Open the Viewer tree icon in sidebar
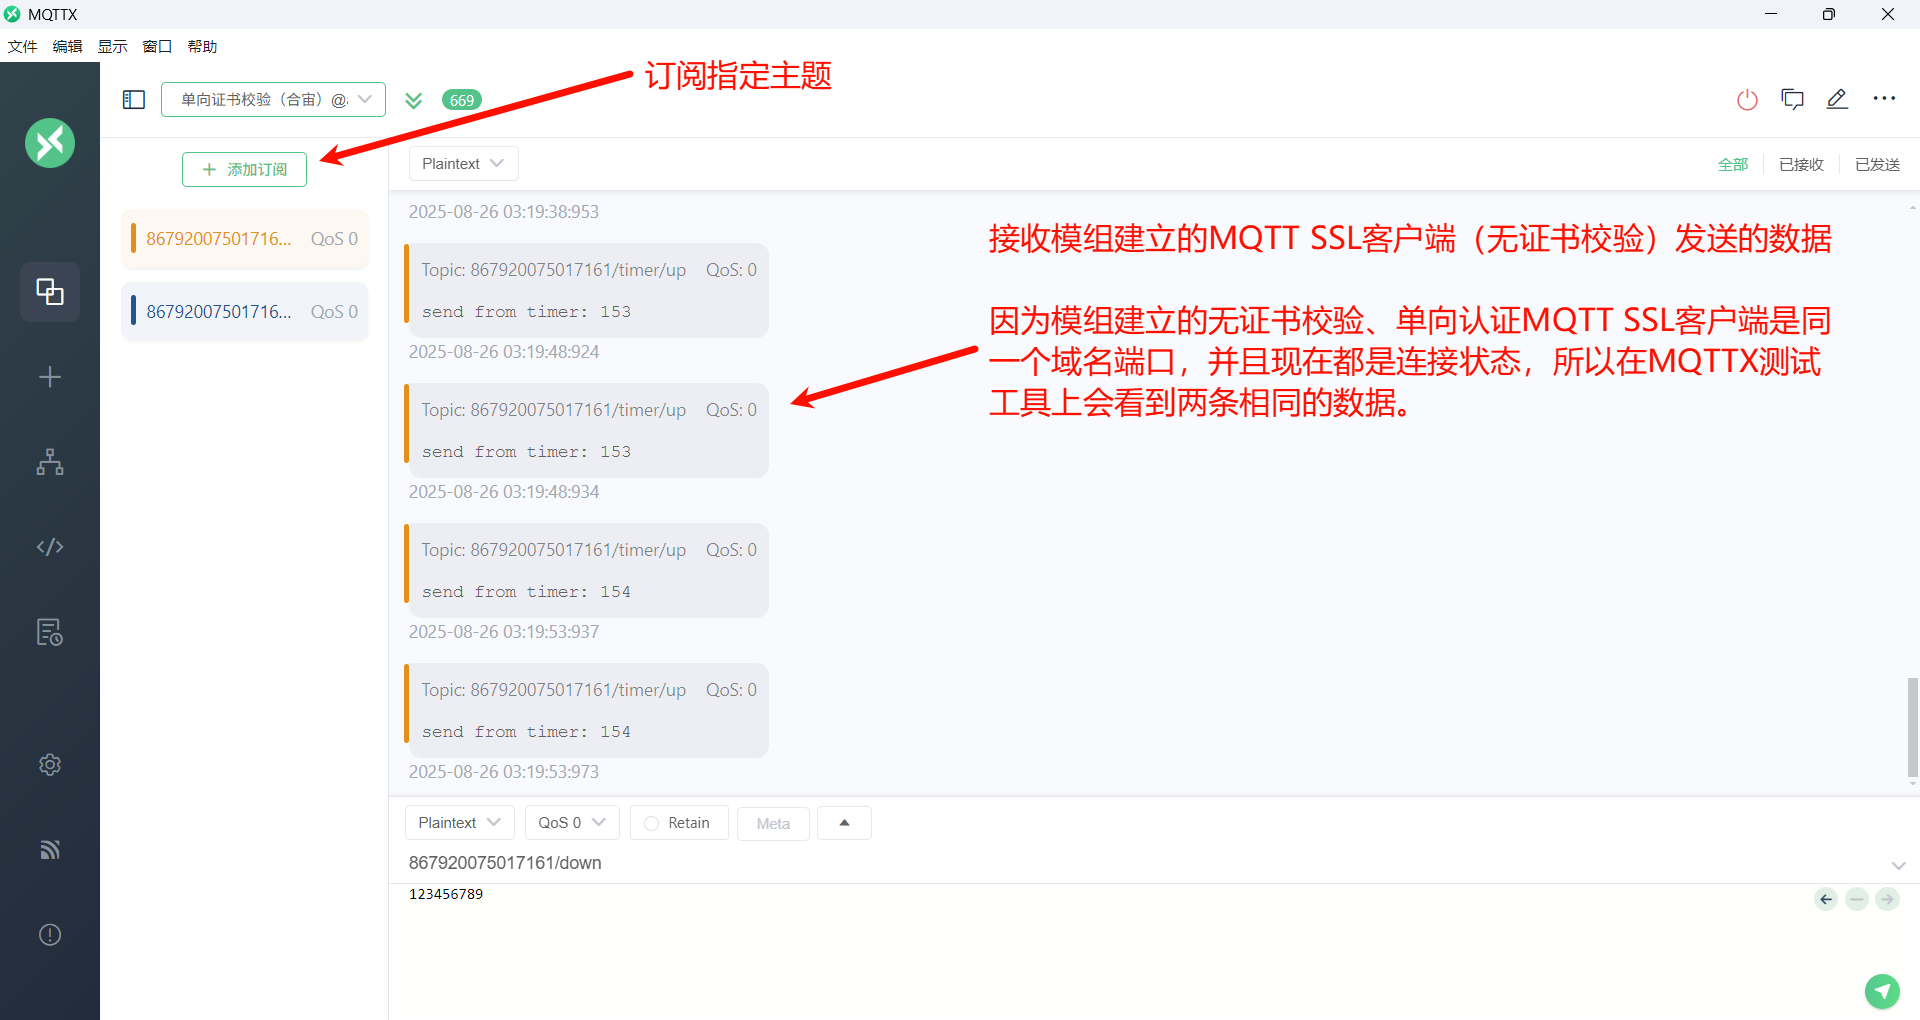Image resolution: width=1920 pixels, height=1020 pixels. 50,462
